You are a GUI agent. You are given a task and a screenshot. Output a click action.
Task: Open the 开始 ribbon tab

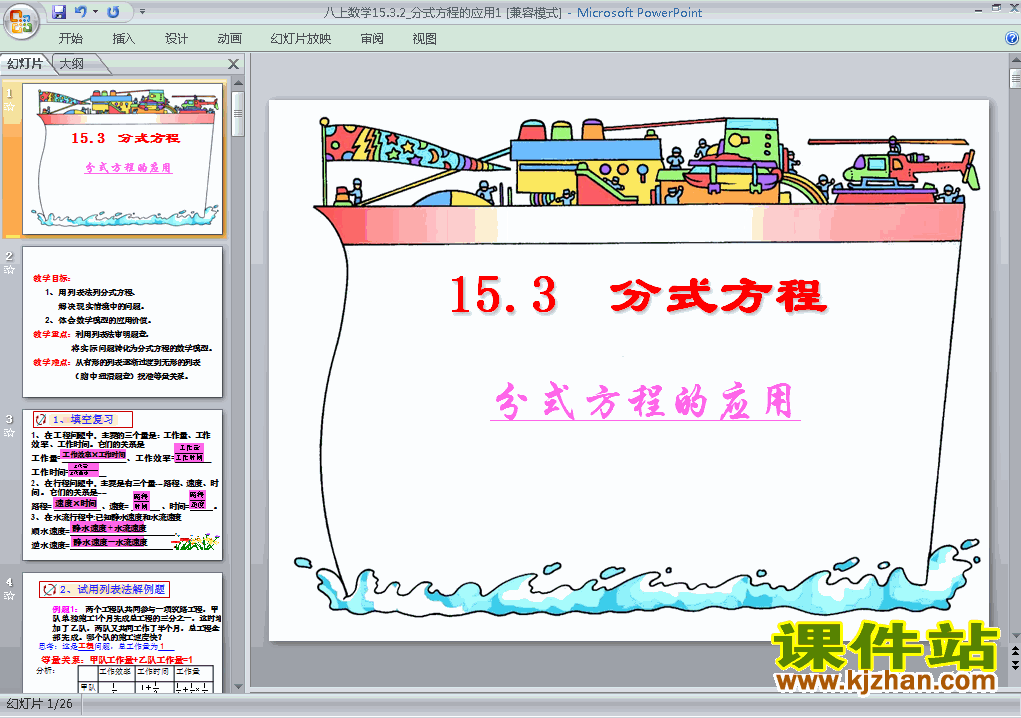pos(71,38)
